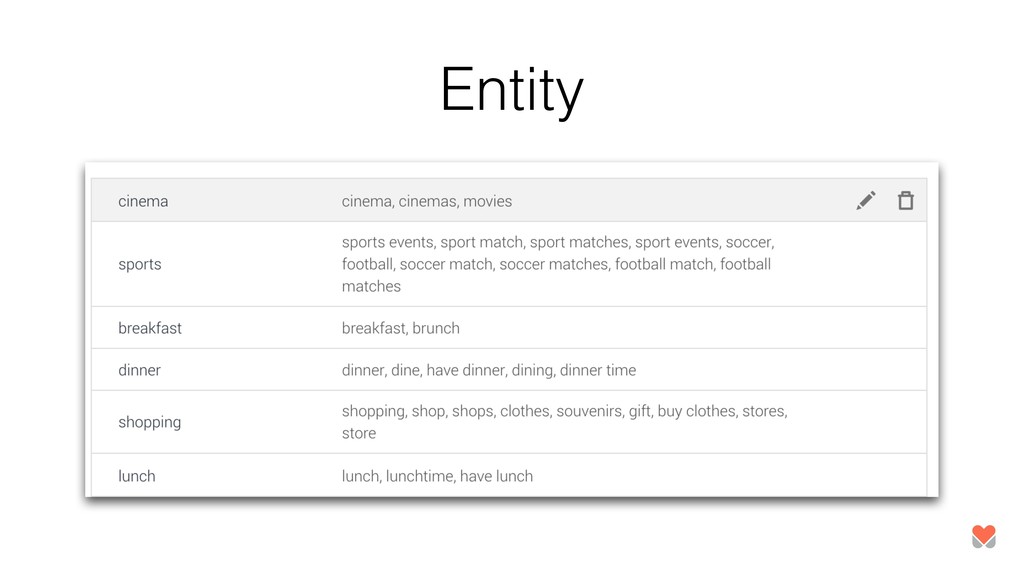Click the sports synonyms text starting 'sports events'
This screenshot has height=576, width=1024.
(558, 264)
